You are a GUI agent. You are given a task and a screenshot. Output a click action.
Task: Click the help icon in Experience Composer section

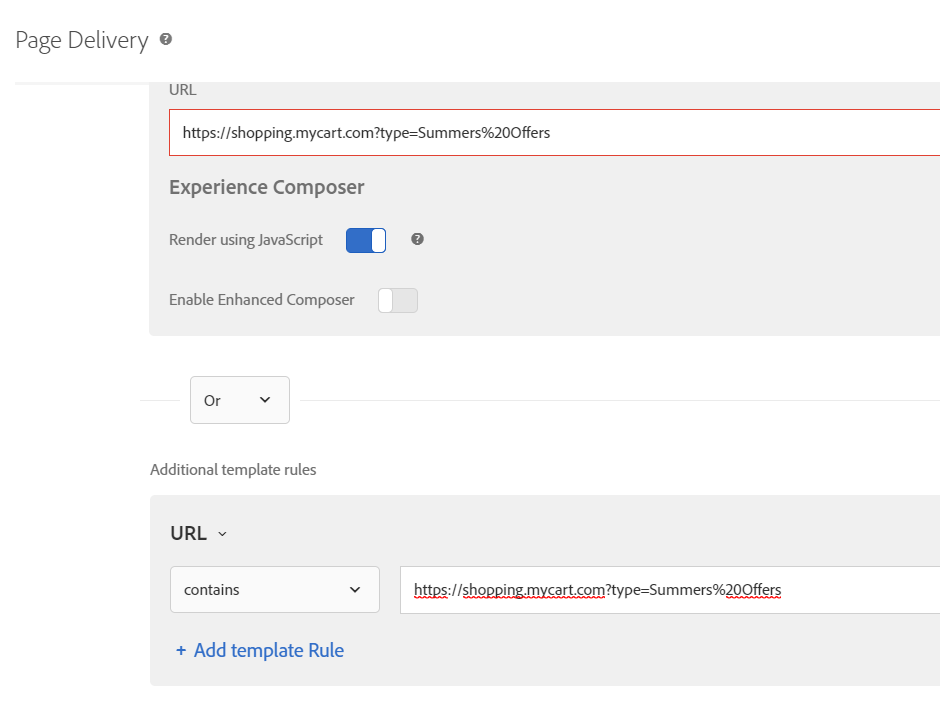point(416,239)
